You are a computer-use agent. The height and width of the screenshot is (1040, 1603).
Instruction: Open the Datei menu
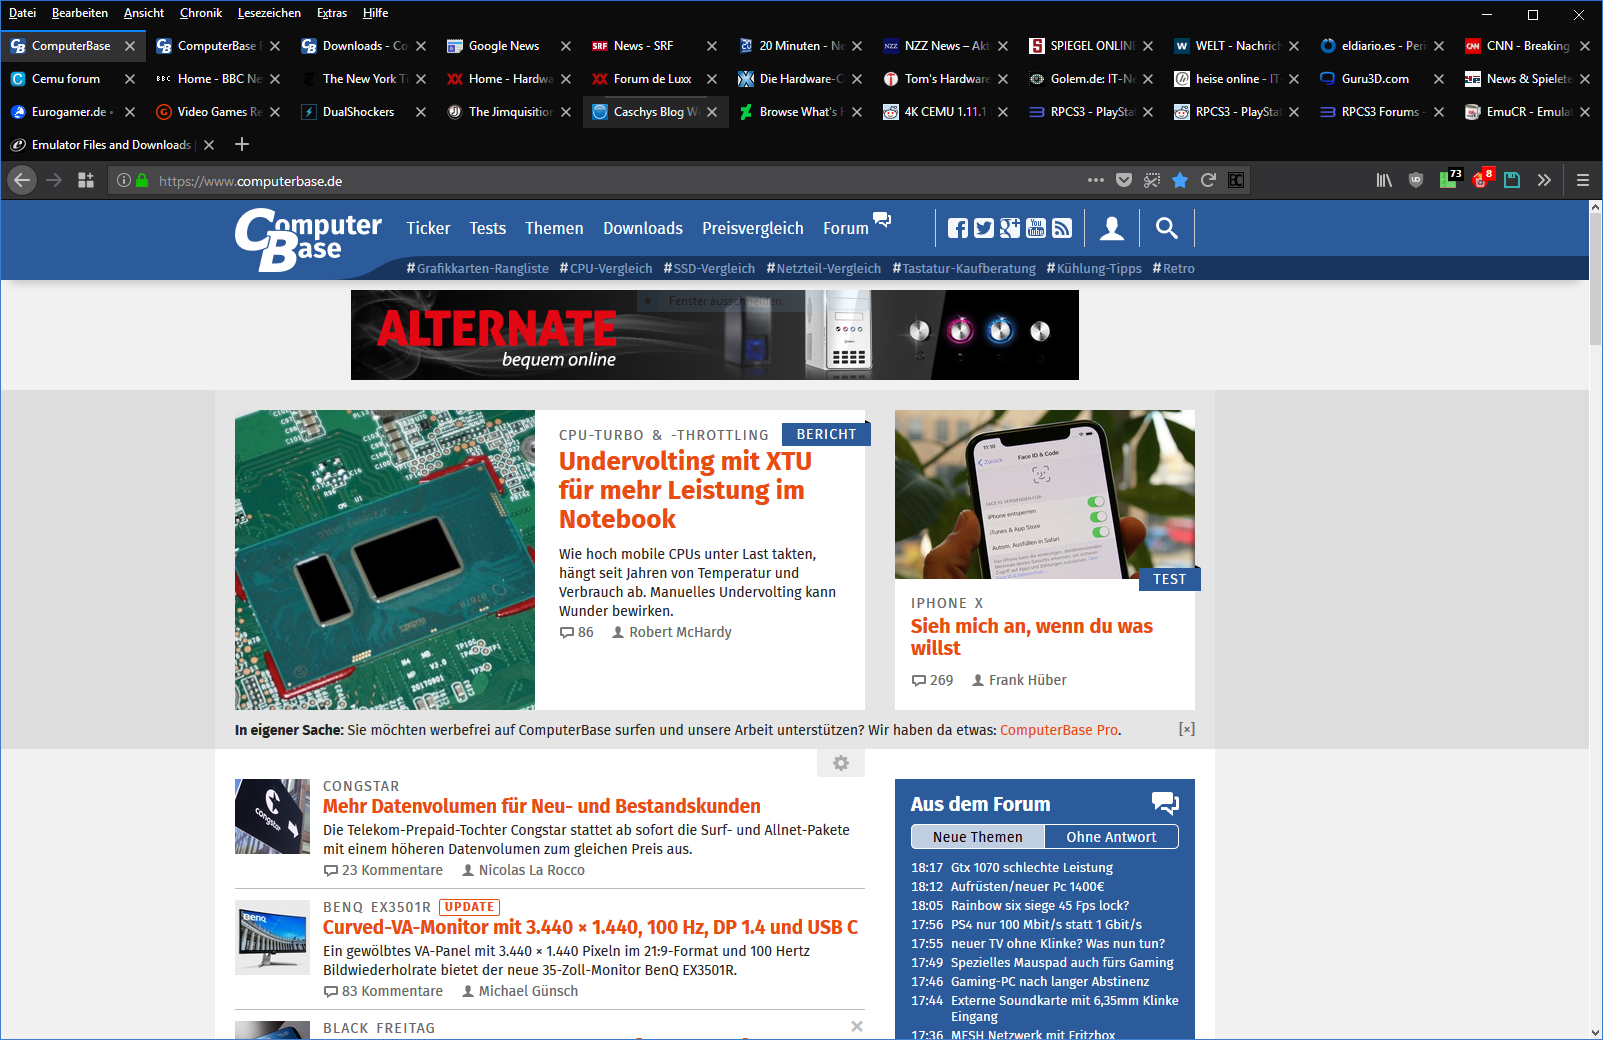coord(22,13)
